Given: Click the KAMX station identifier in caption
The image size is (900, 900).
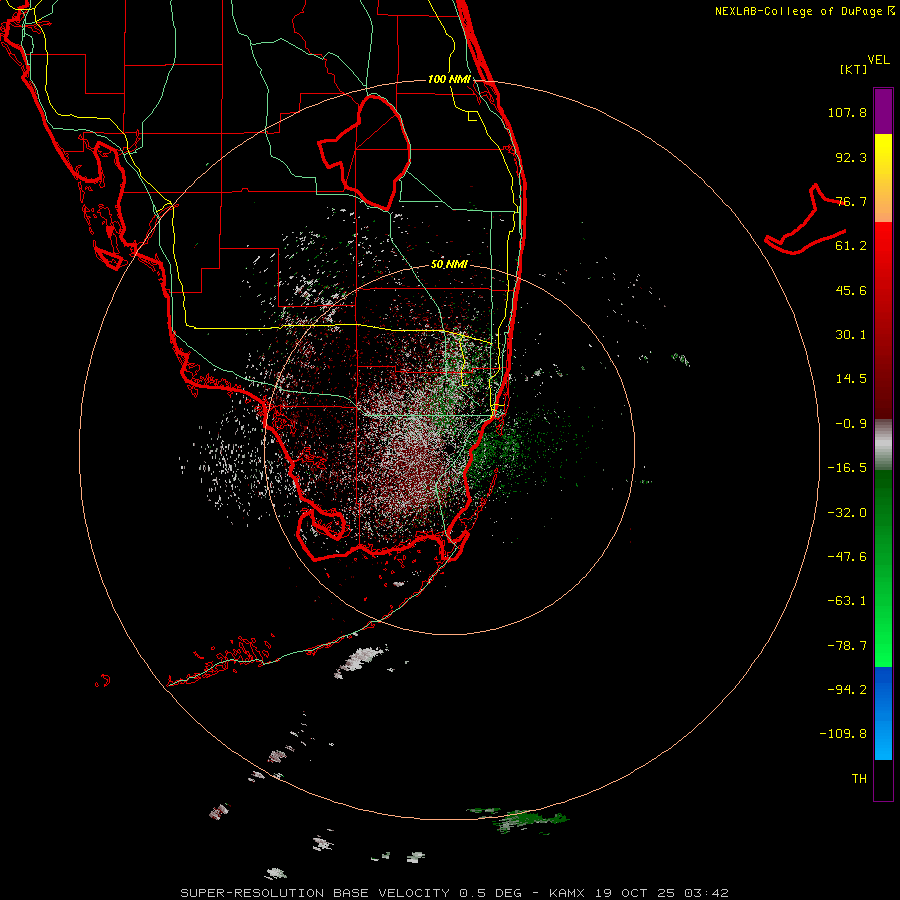Looking at the screenshot, I should tap(567, 893).
